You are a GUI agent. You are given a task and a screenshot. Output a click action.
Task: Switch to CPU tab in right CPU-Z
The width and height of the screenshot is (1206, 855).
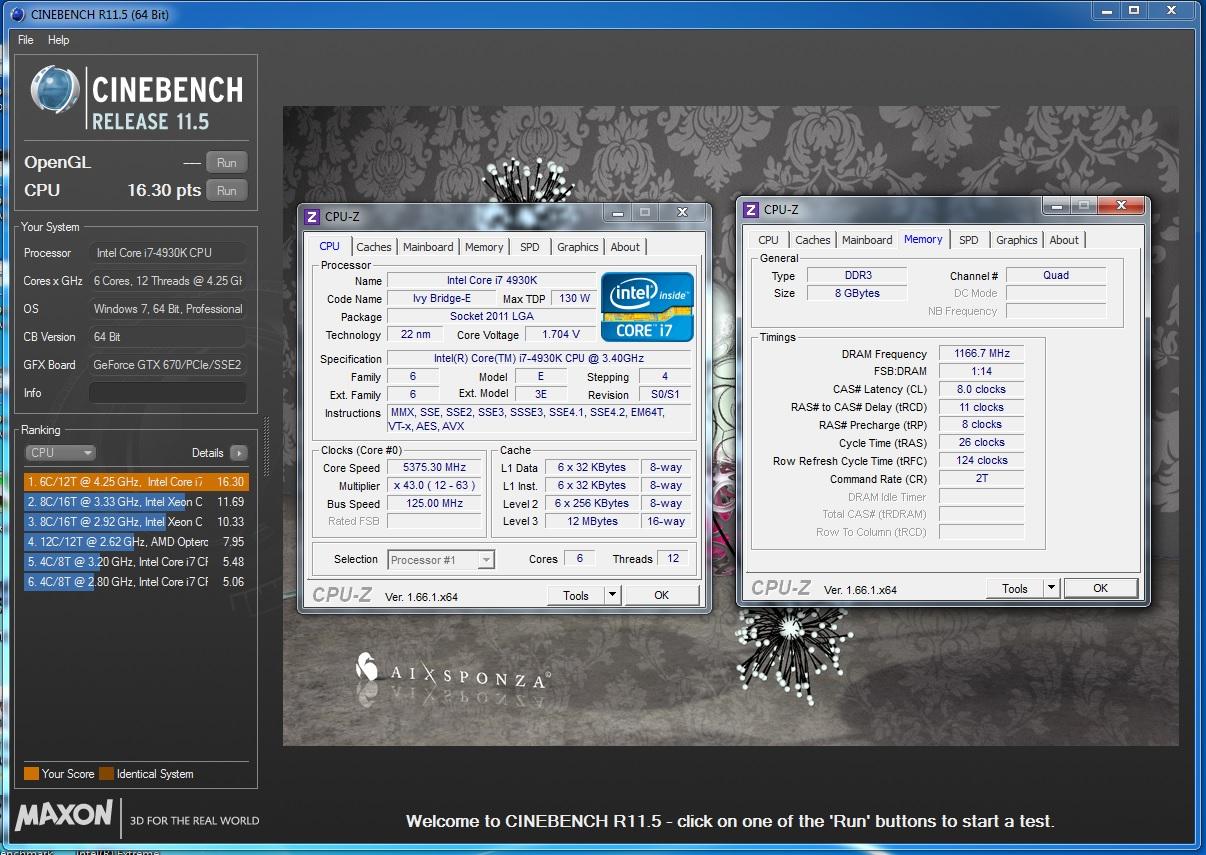click(768, 240)
